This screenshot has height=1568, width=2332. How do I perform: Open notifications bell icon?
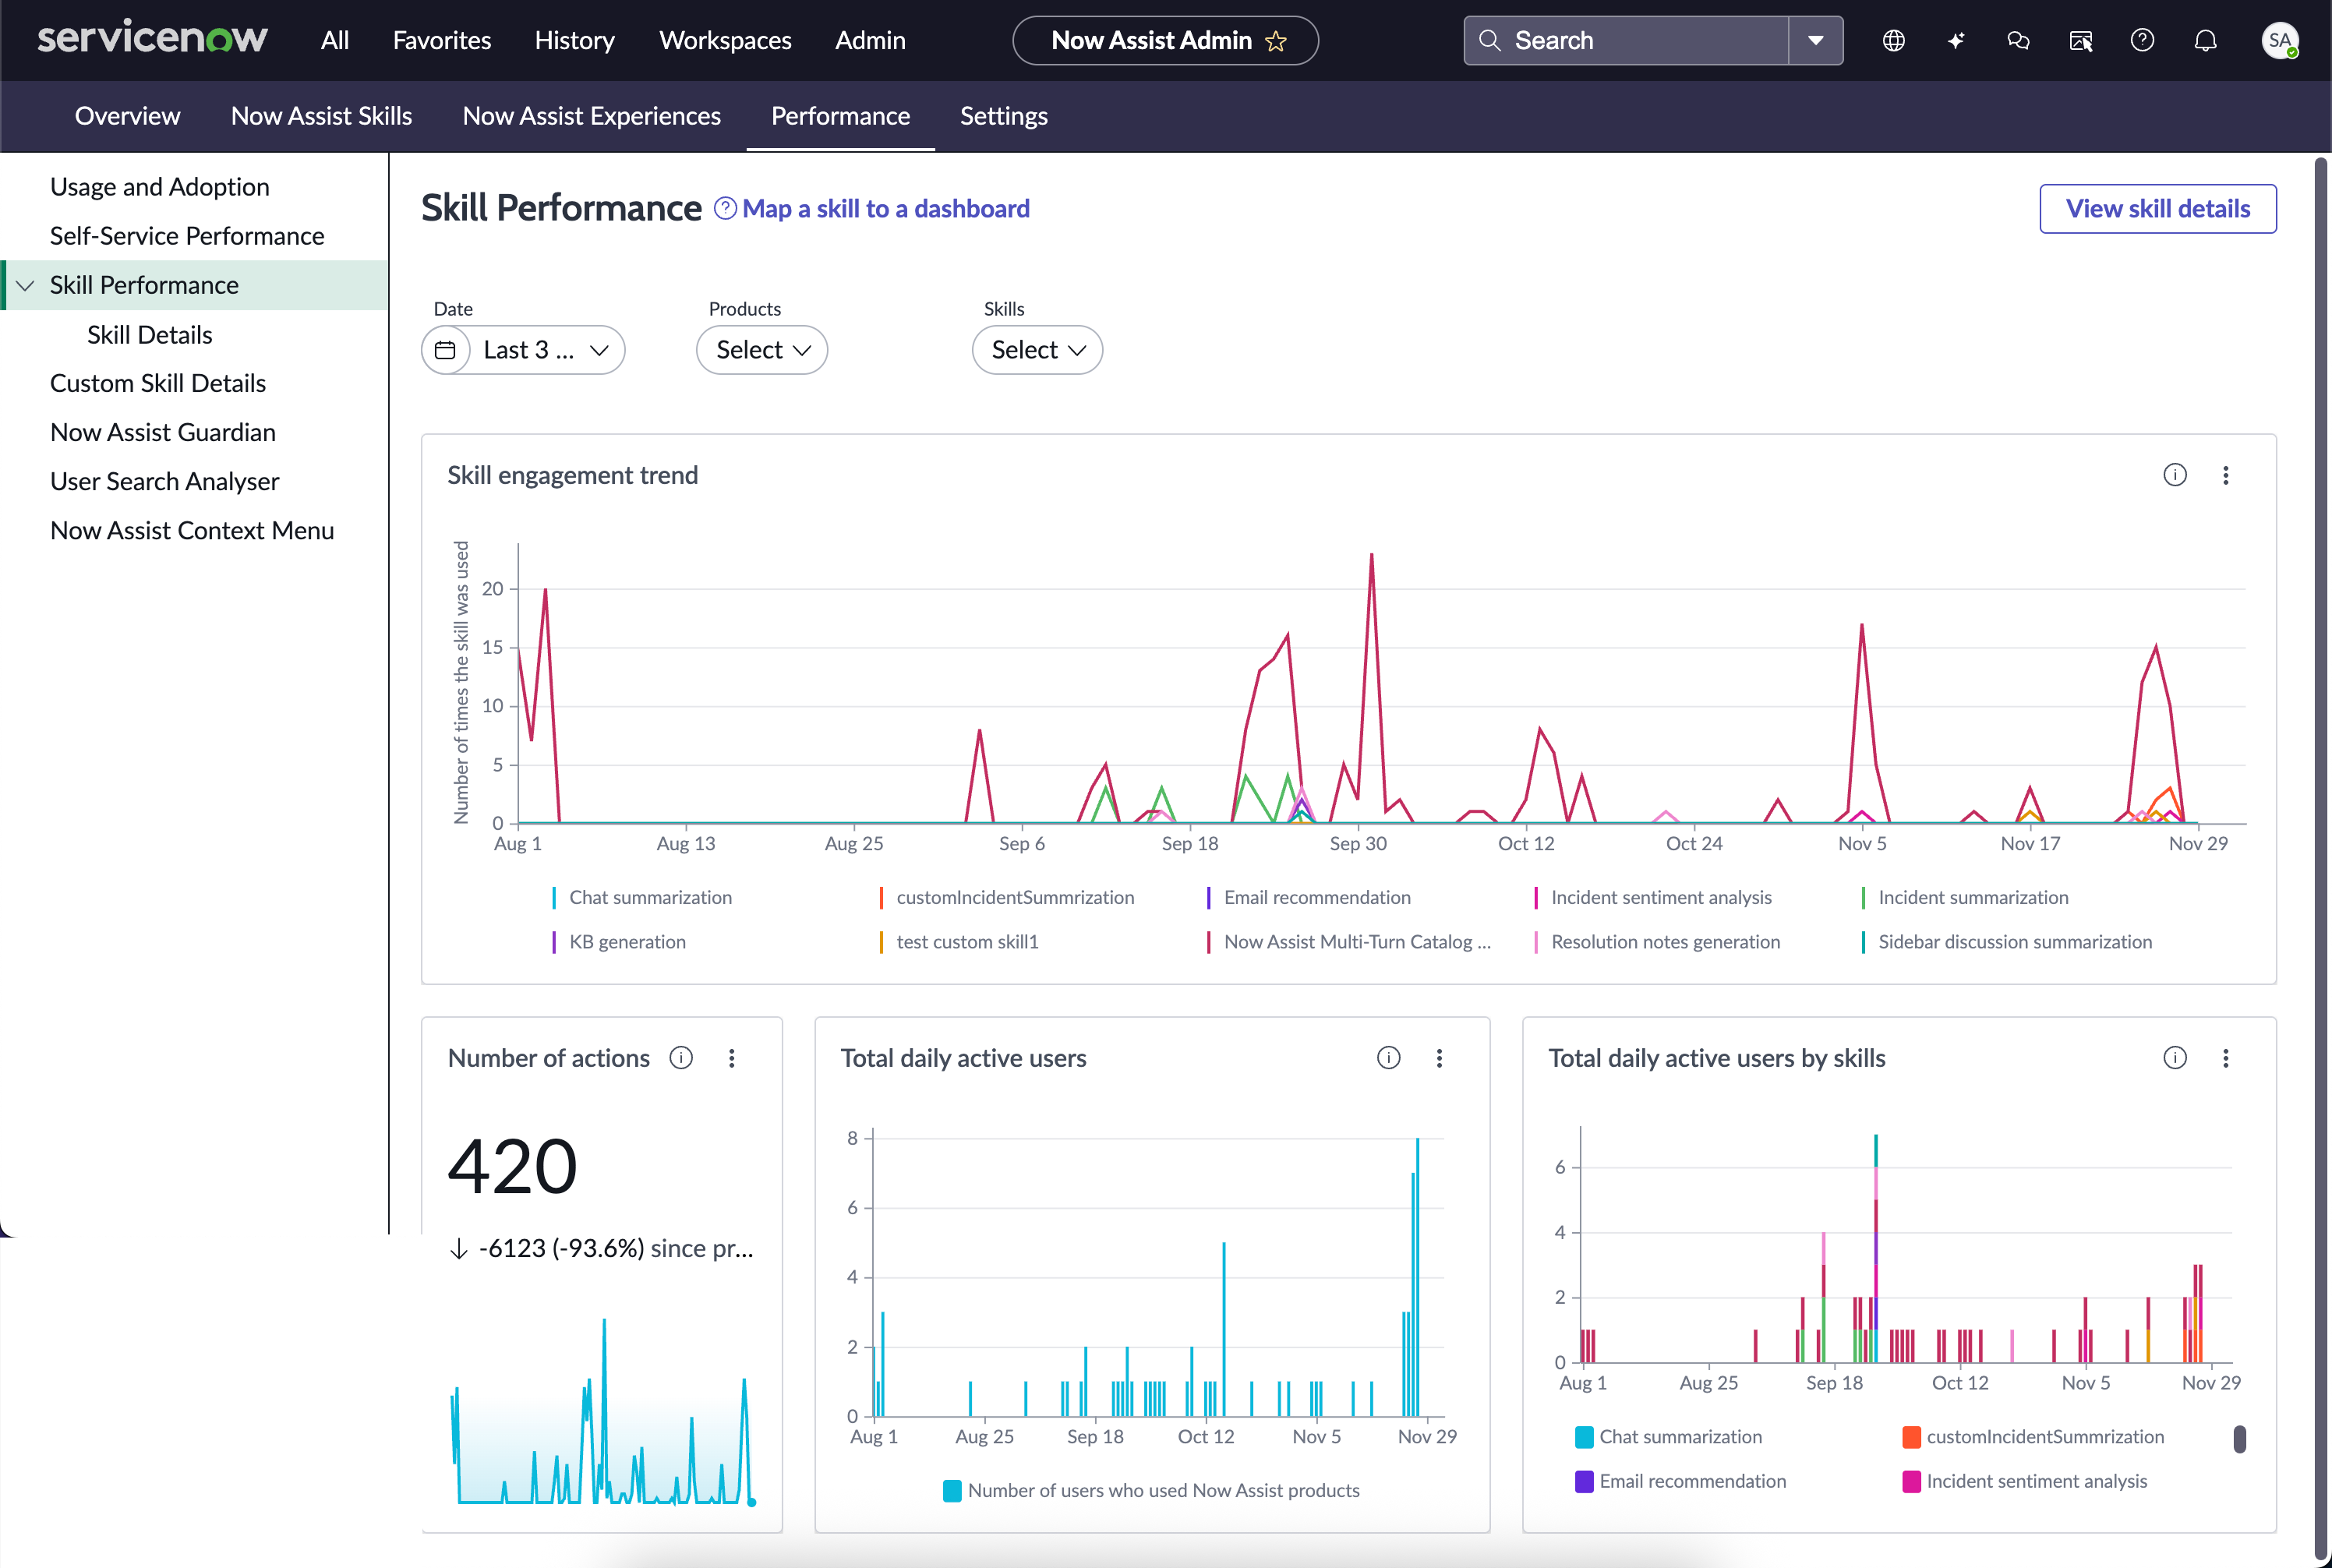[x=2205, y=40]
